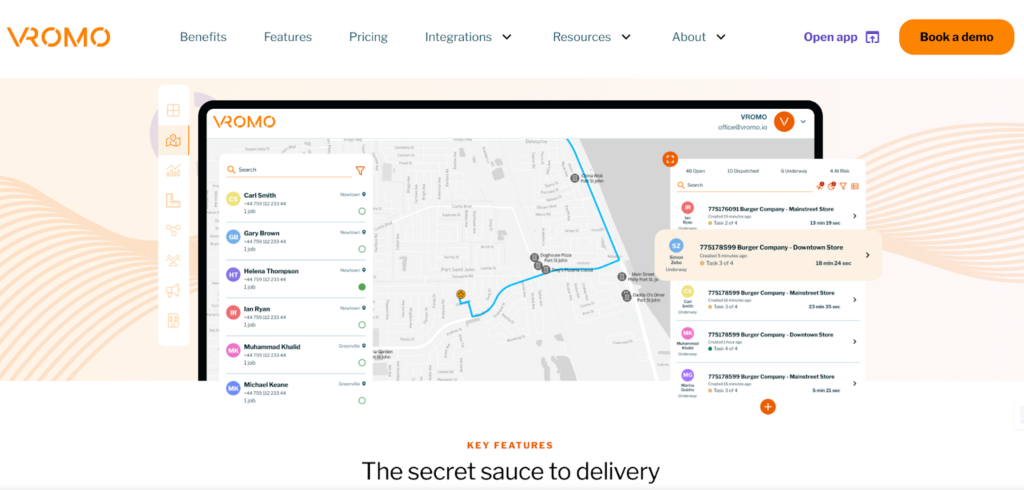Image resolution: width=1024 pixels, height=490 pixels.
Task: Click the ruler icon in sidebar
Action: [x=173, y=200]
